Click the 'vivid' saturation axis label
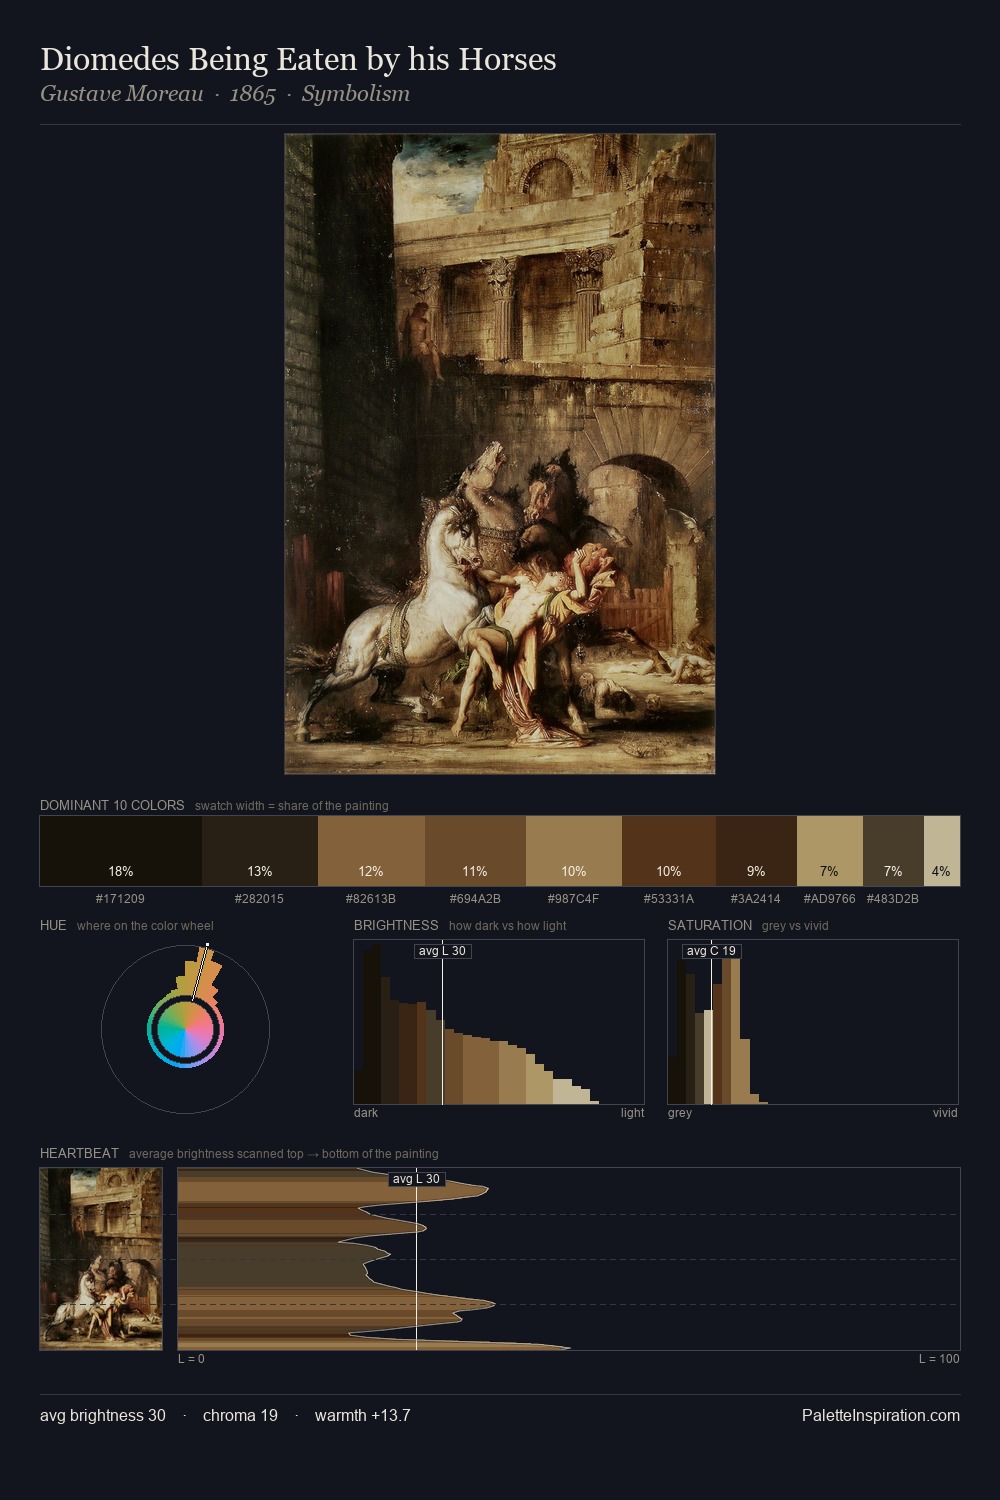1000x1500 pixels. coord(945,1113)
